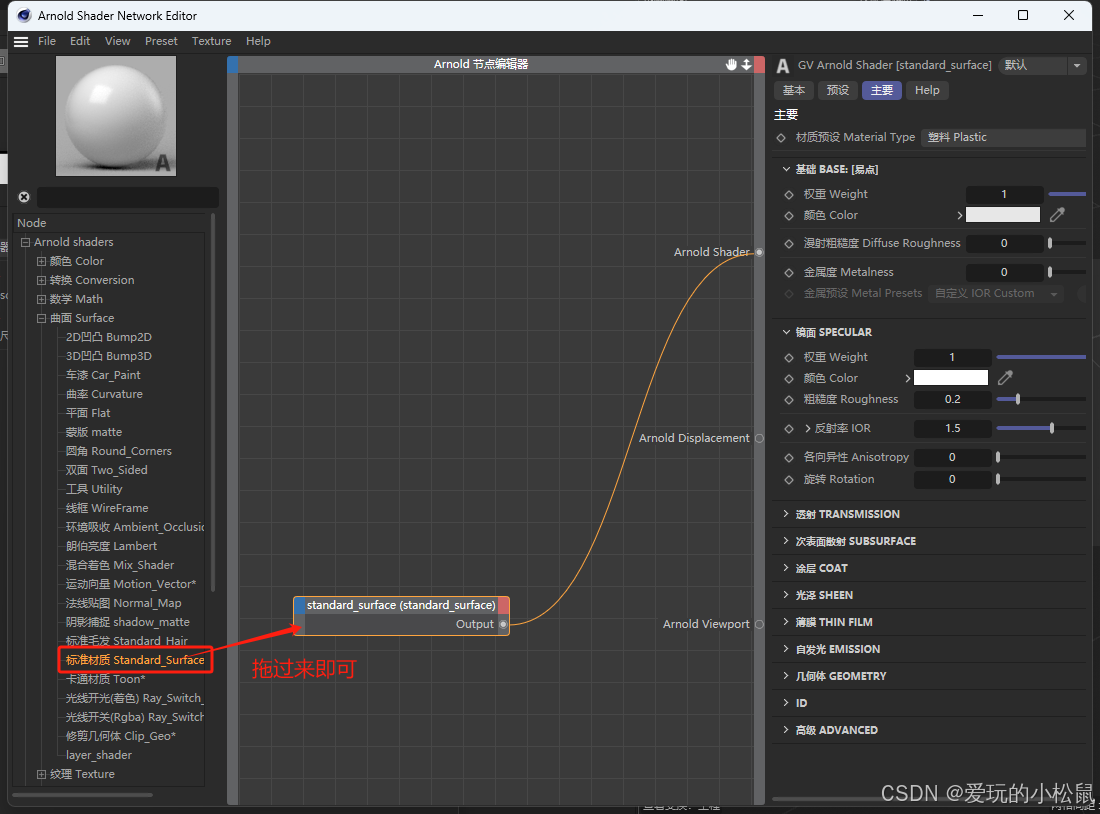Select 车漆 Car_Paint shader
The image size is (1100, 814).
point(103,375)
